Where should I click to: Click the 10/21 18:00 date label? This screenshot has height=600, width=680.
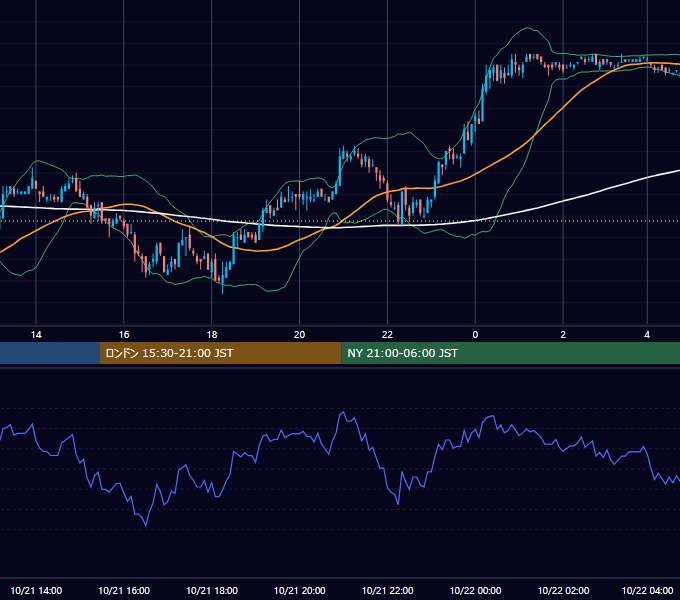(x=212, y=590)
